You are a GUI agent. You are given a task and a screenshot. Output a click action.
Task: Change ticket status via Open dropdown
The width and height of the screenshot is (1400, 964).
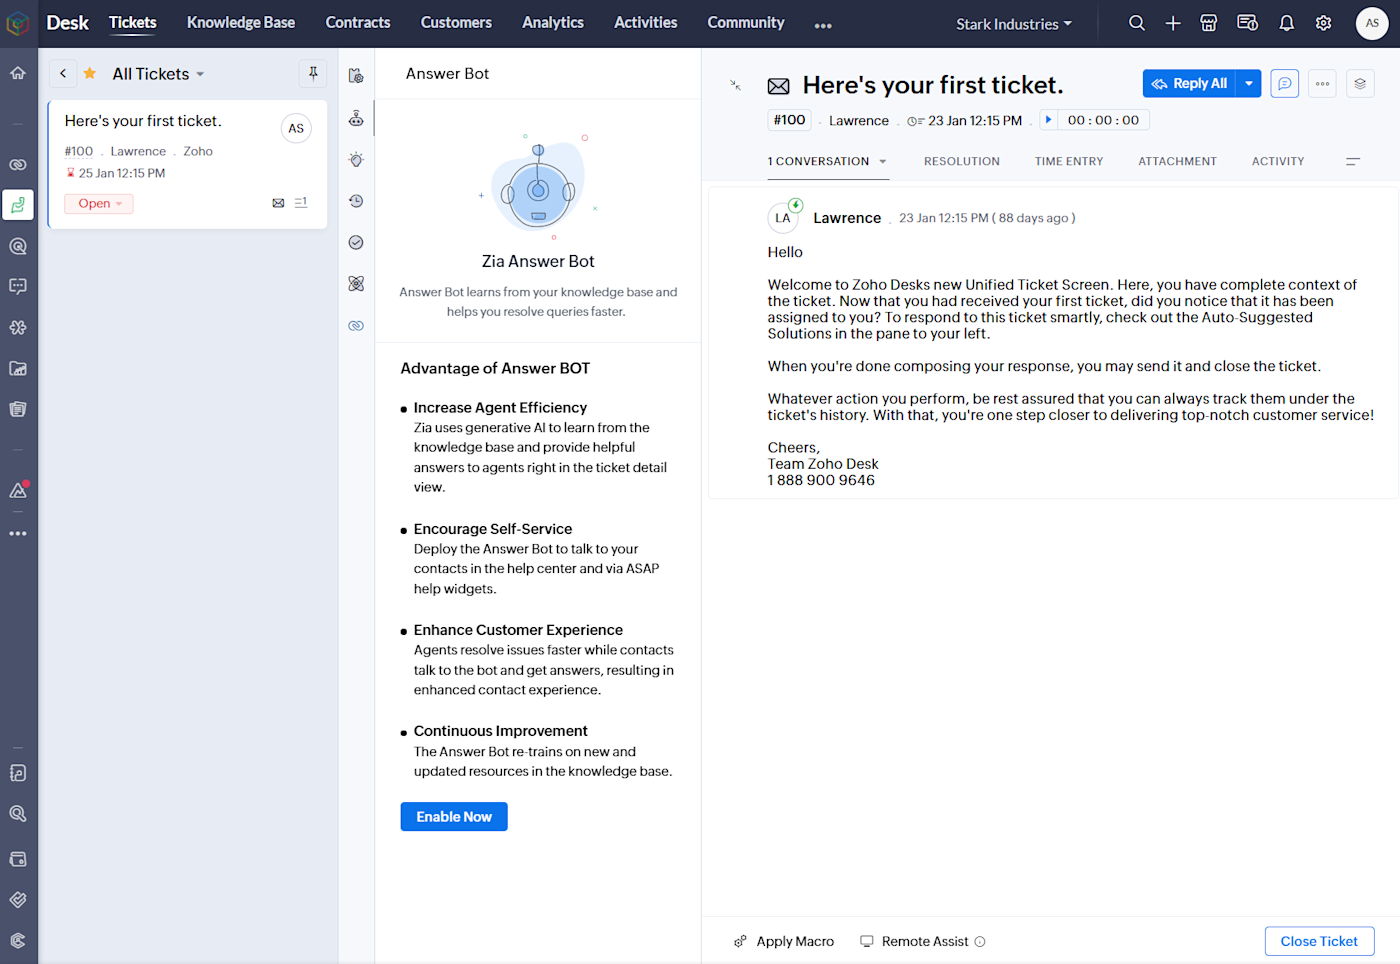pos(99,204)
